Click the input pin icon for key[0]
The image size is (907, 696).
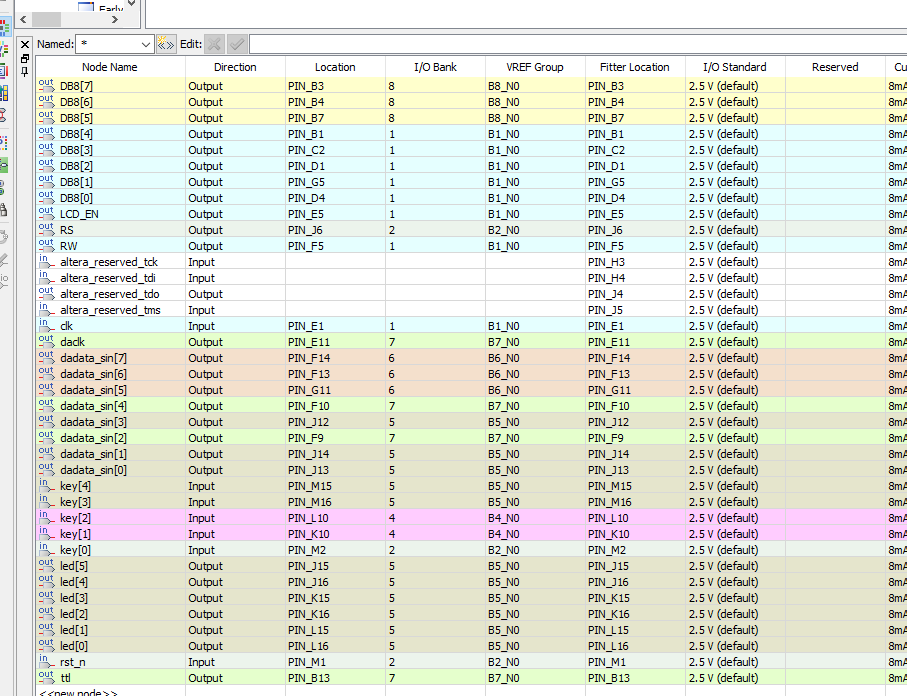tap(46, 549)
